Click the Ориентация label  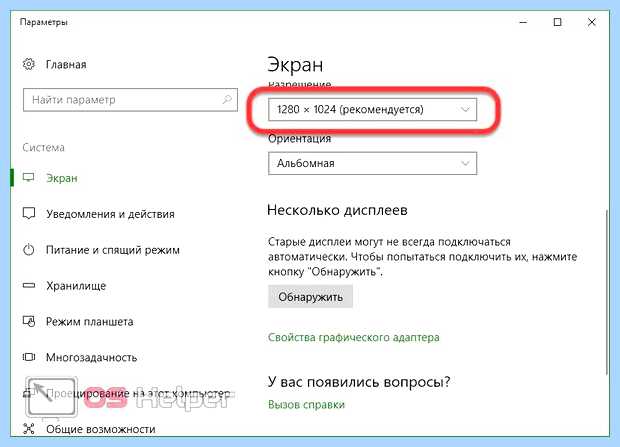click(x=300, y=139)
